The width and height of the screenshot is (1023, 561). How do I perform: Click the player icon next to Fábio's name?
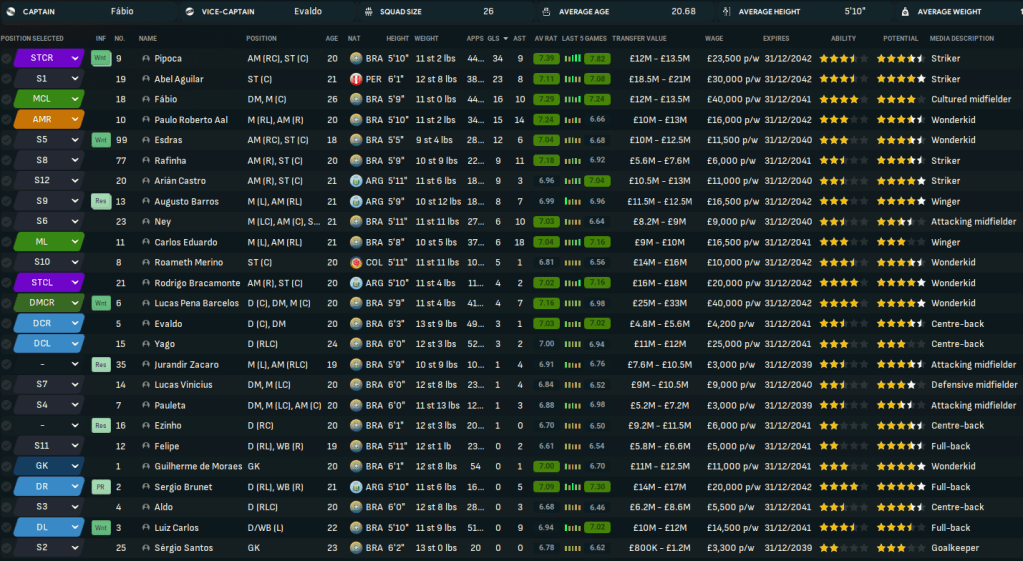146,99
